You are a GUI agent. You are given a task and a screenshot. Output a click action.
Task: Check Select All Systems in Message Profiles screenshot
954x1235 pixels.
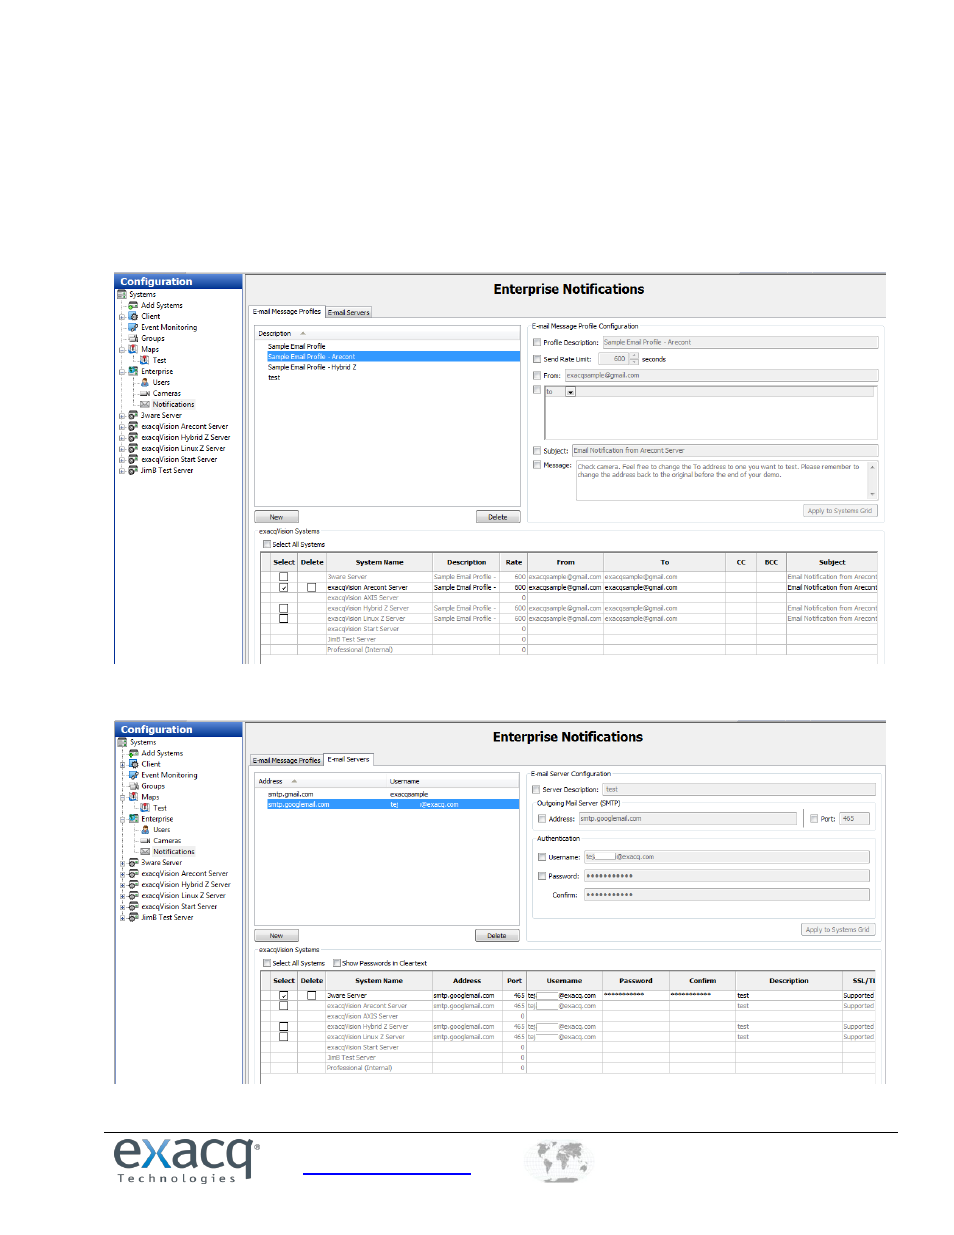click(x=267, y=544)
